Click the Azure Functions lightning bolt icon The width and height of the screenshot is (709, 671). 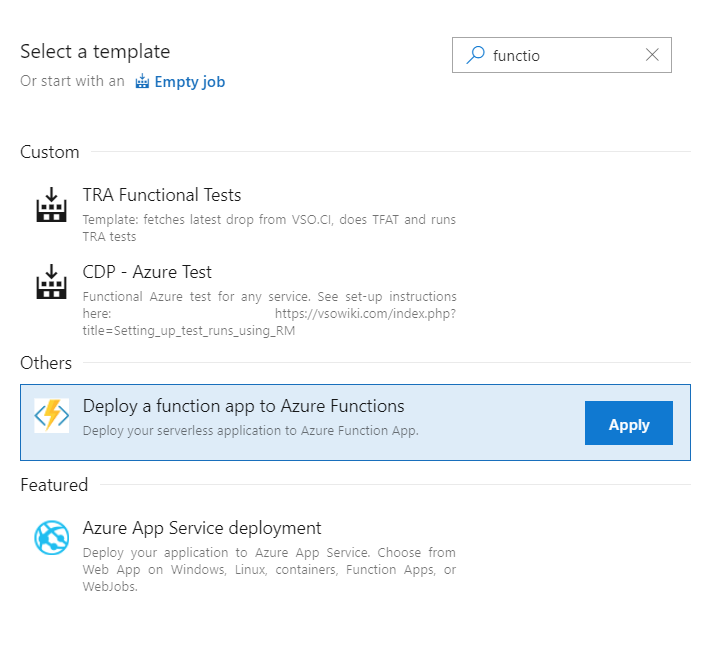(x=52, y=415)
